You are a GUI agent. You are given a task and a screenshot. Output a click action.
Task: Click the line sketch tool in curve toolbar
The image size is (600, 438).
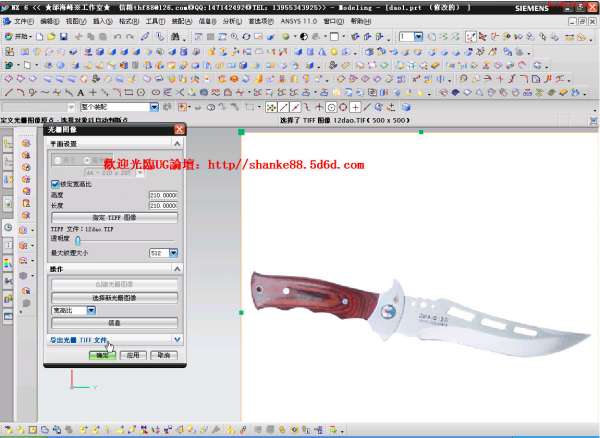(x=9, y=92)
